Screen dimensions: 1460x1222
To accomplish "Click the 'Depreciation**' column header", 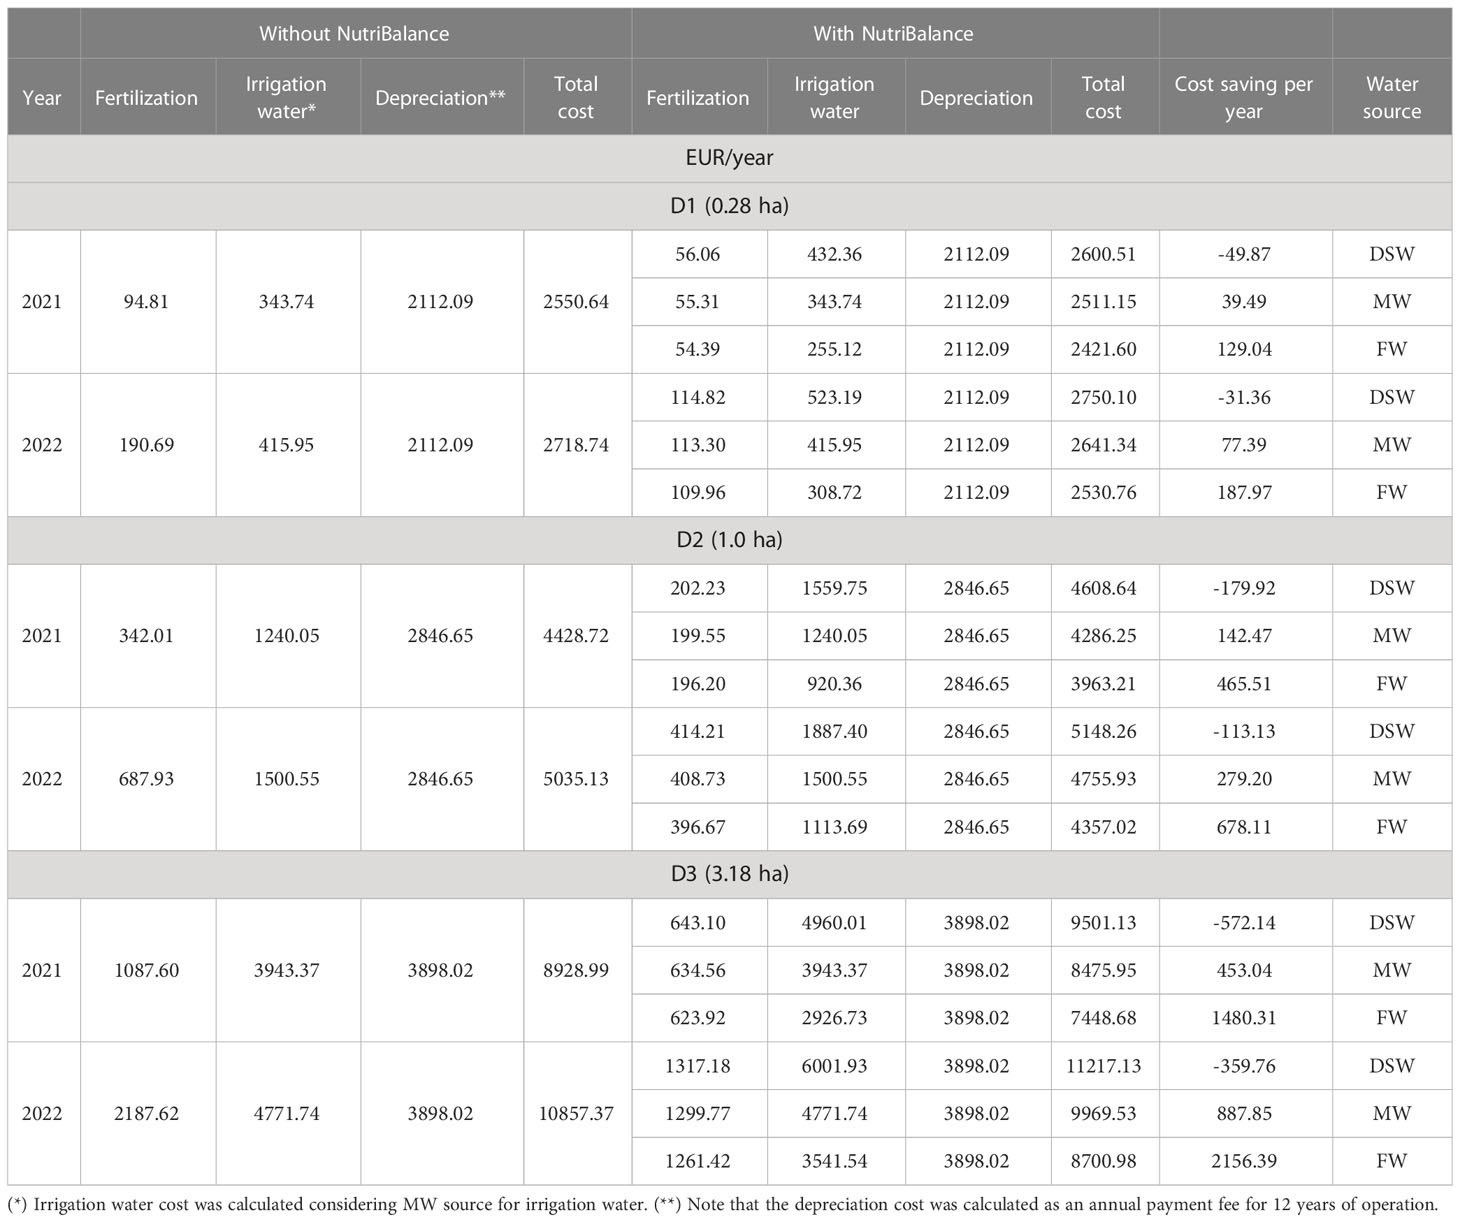I will pyautogui.click(x=440, y=98).
